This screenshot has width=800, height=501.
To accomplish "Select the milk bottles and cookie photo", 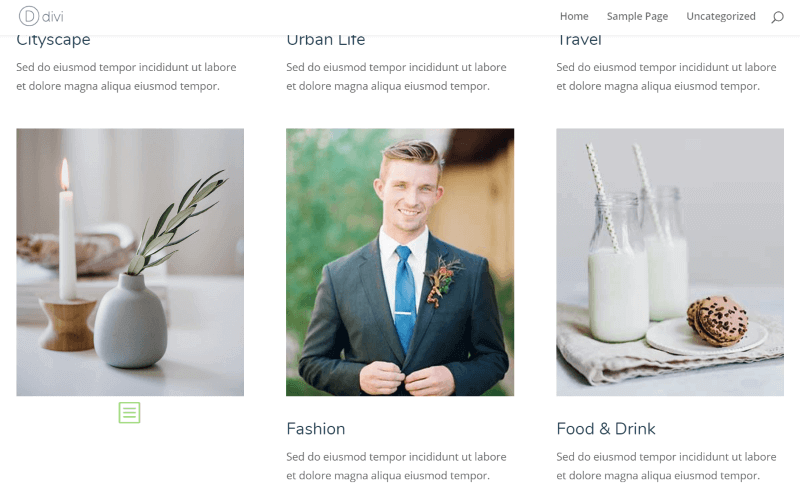I will click(670, 262).
